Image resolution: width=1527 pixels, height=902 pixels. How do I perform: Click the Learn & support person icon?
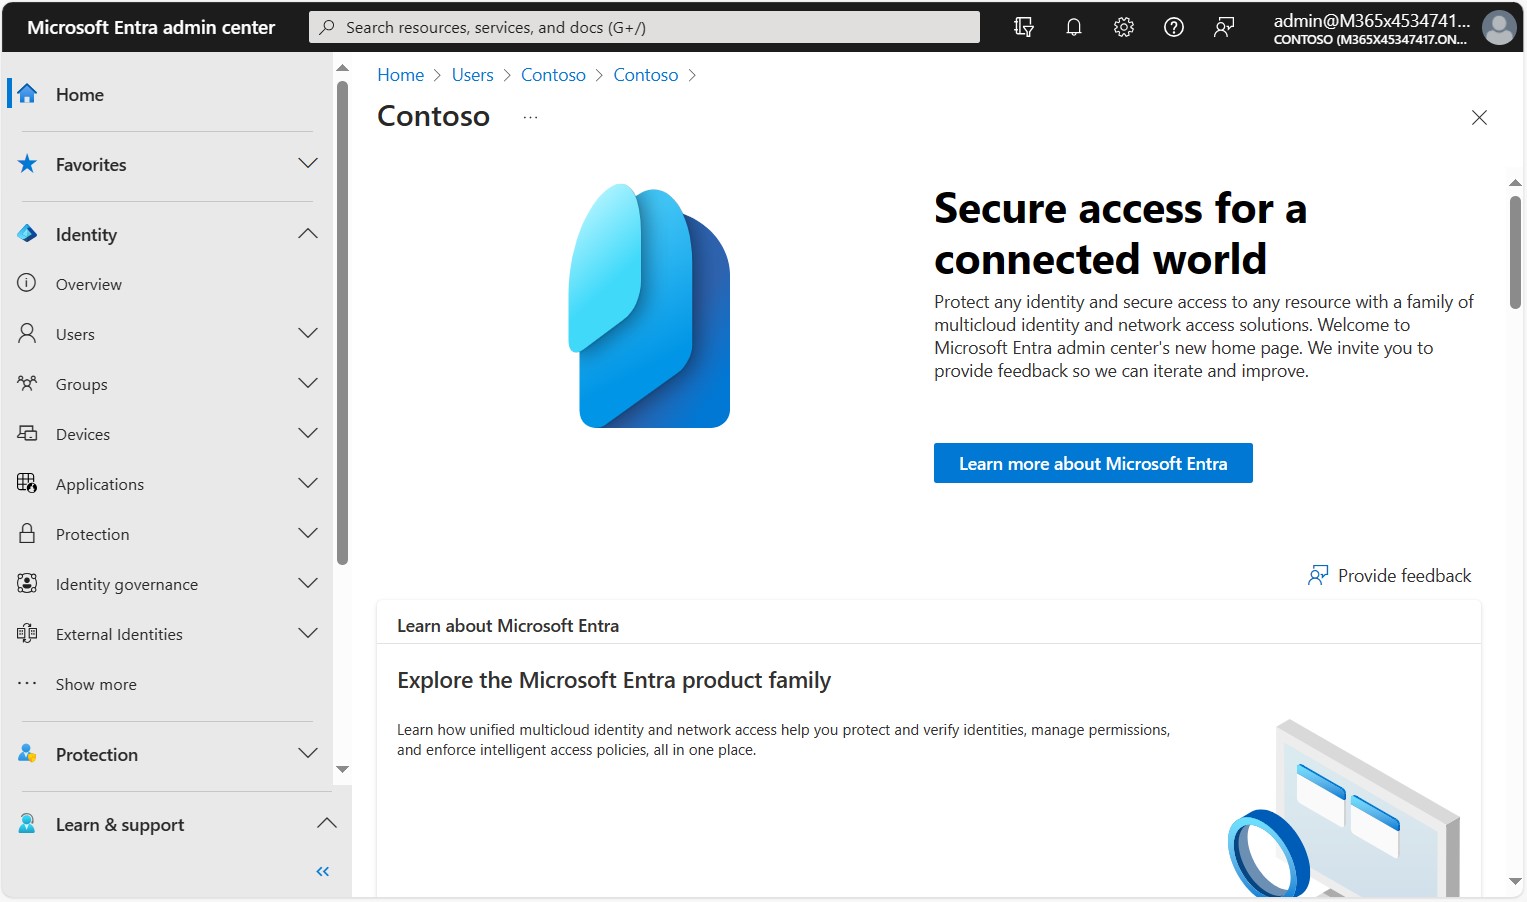click(x=27, y=824)
